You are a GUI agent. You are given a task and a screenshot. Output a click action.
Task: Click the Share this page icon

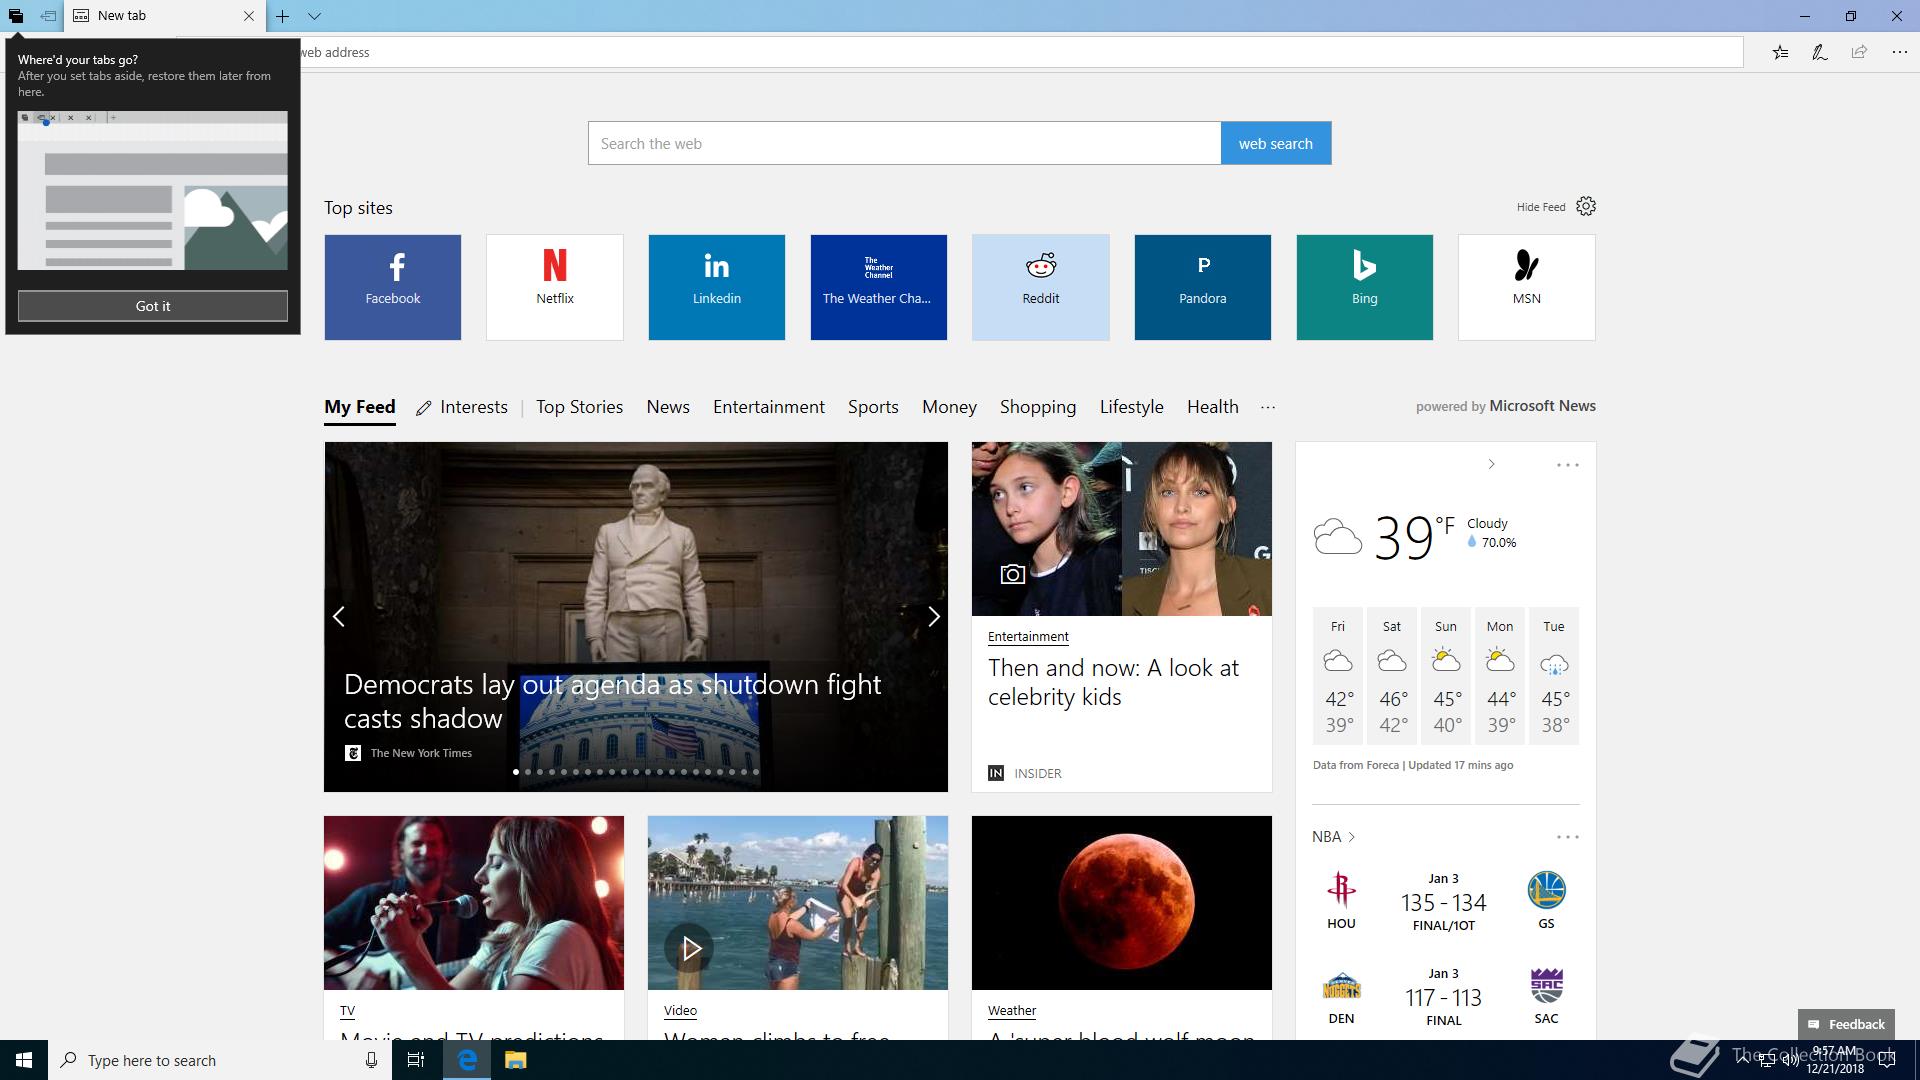coord(1859,52)
